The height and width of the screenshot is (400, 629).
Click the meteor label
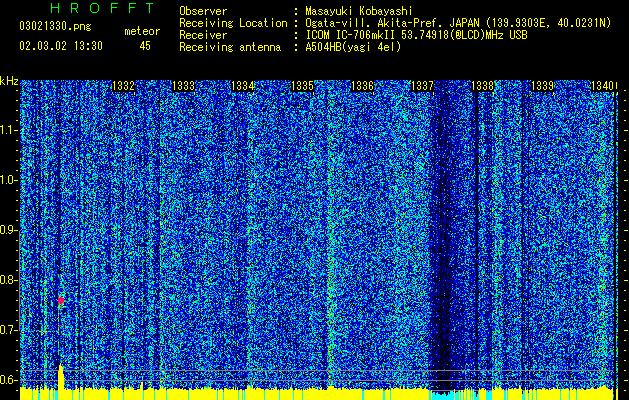point(142,31)
